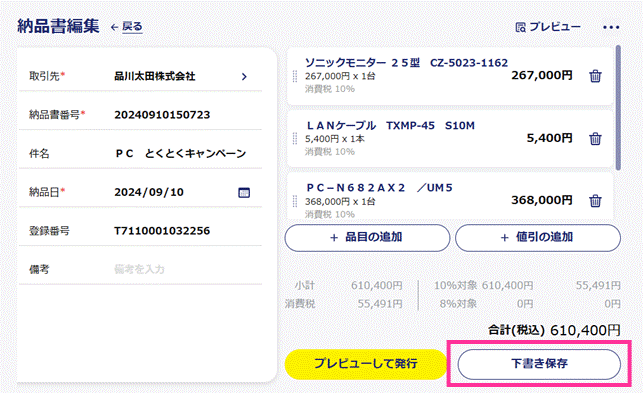The height and width of the screenshot is (393, 643).
Task: Open the LANケーブル TXMP-45 item name
Action: point(390,126)
